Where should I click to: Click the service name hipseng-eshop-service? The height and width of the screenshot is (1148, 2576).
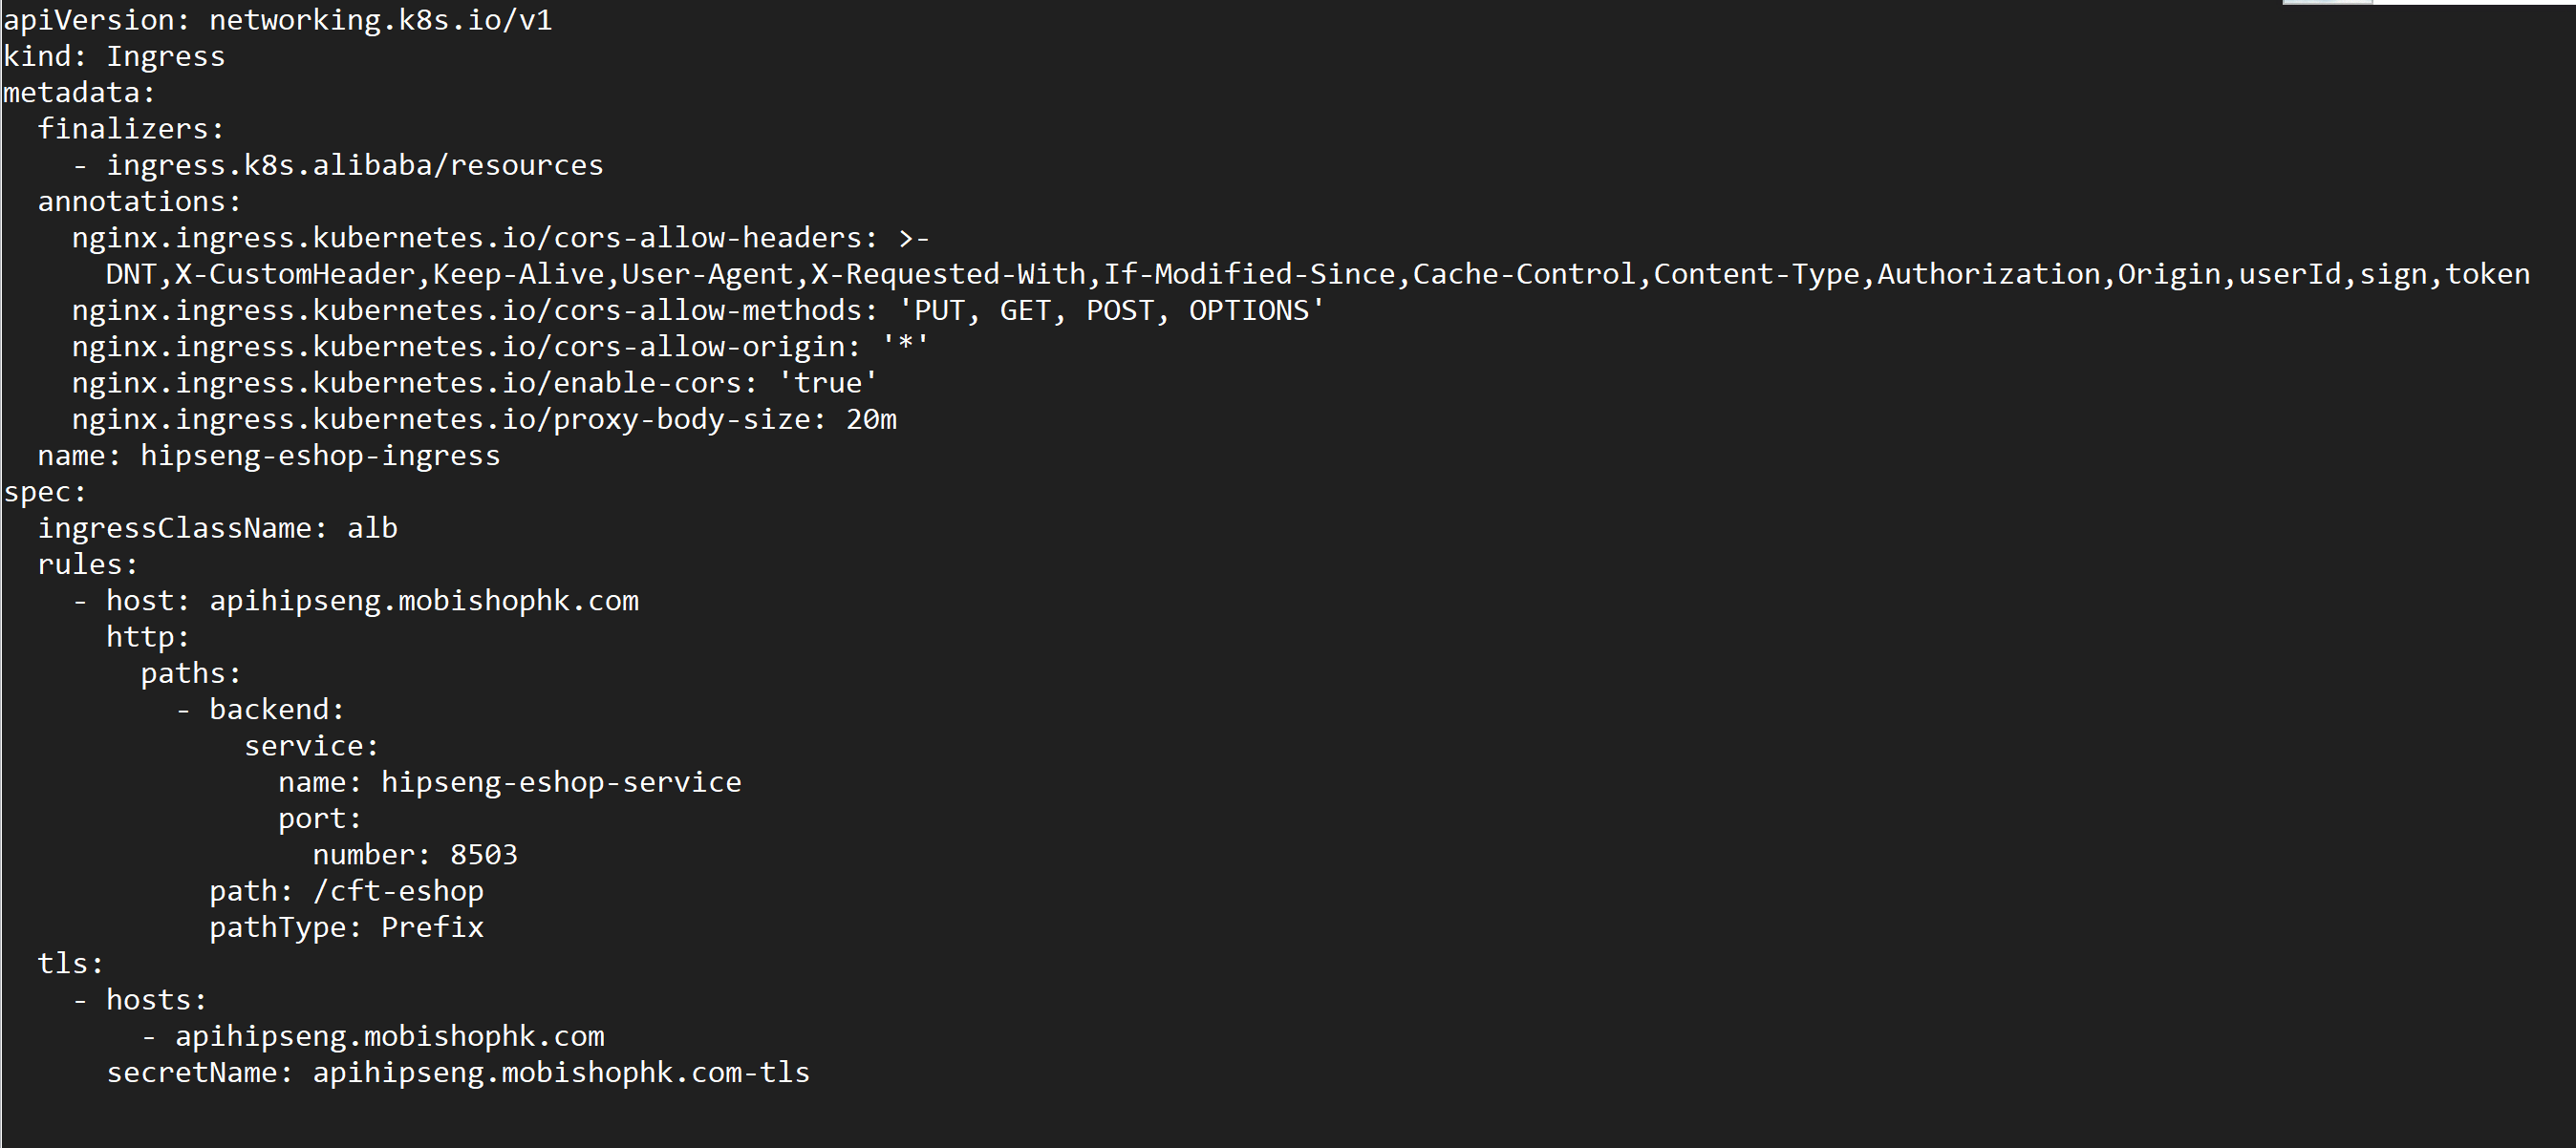coord(561,782)
